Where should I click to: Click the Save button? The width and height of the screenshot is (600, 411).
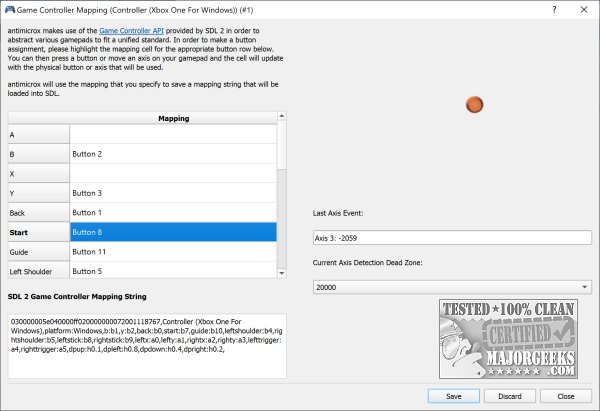coord(453,396)
